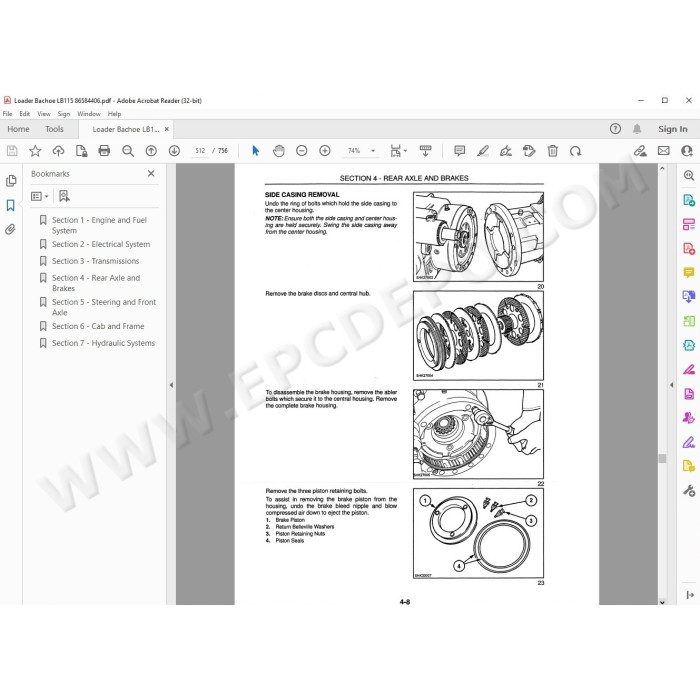Open the Edit menu
The height and width of the screenshot is (700, 700).
(25, 114)
